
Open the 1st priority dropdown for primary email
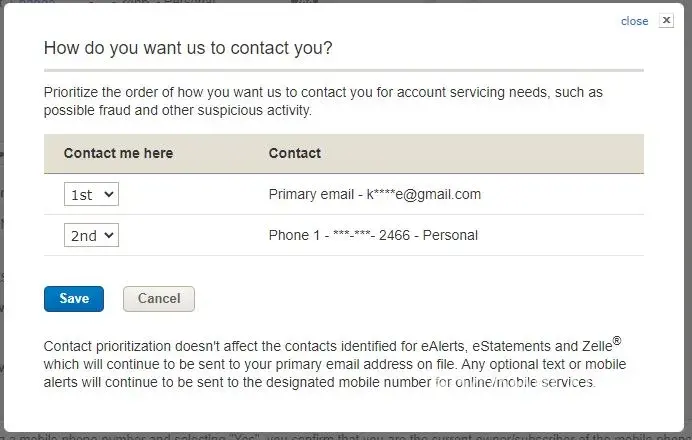point(91,194)
